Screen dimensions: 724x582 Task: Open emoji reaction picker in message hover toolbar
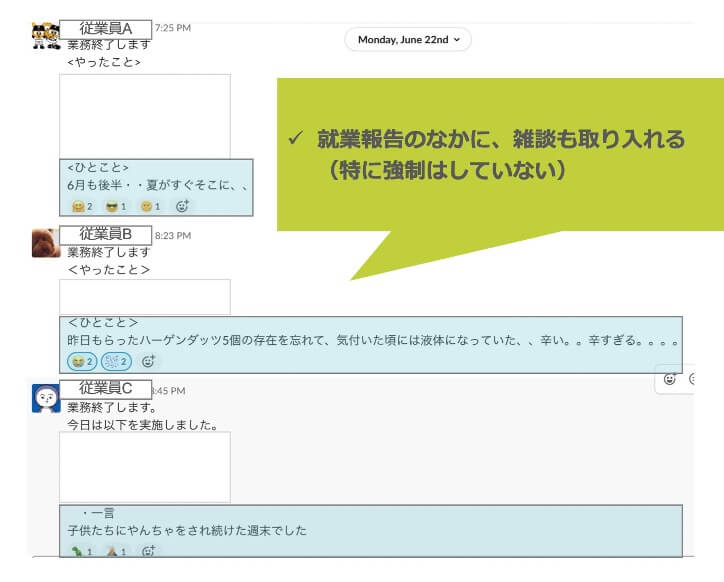[x=670, y=379]
